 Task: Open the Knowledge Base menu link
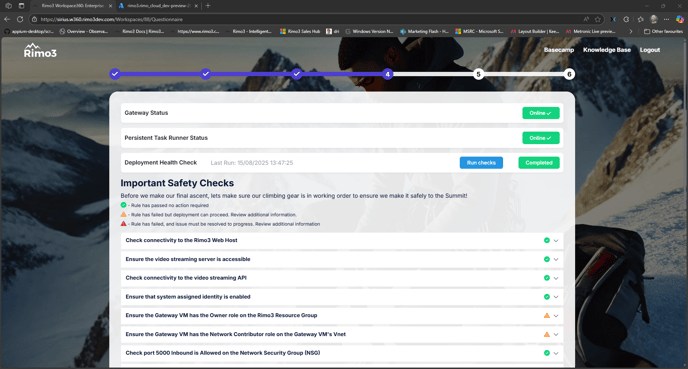[x=606, y=50]
